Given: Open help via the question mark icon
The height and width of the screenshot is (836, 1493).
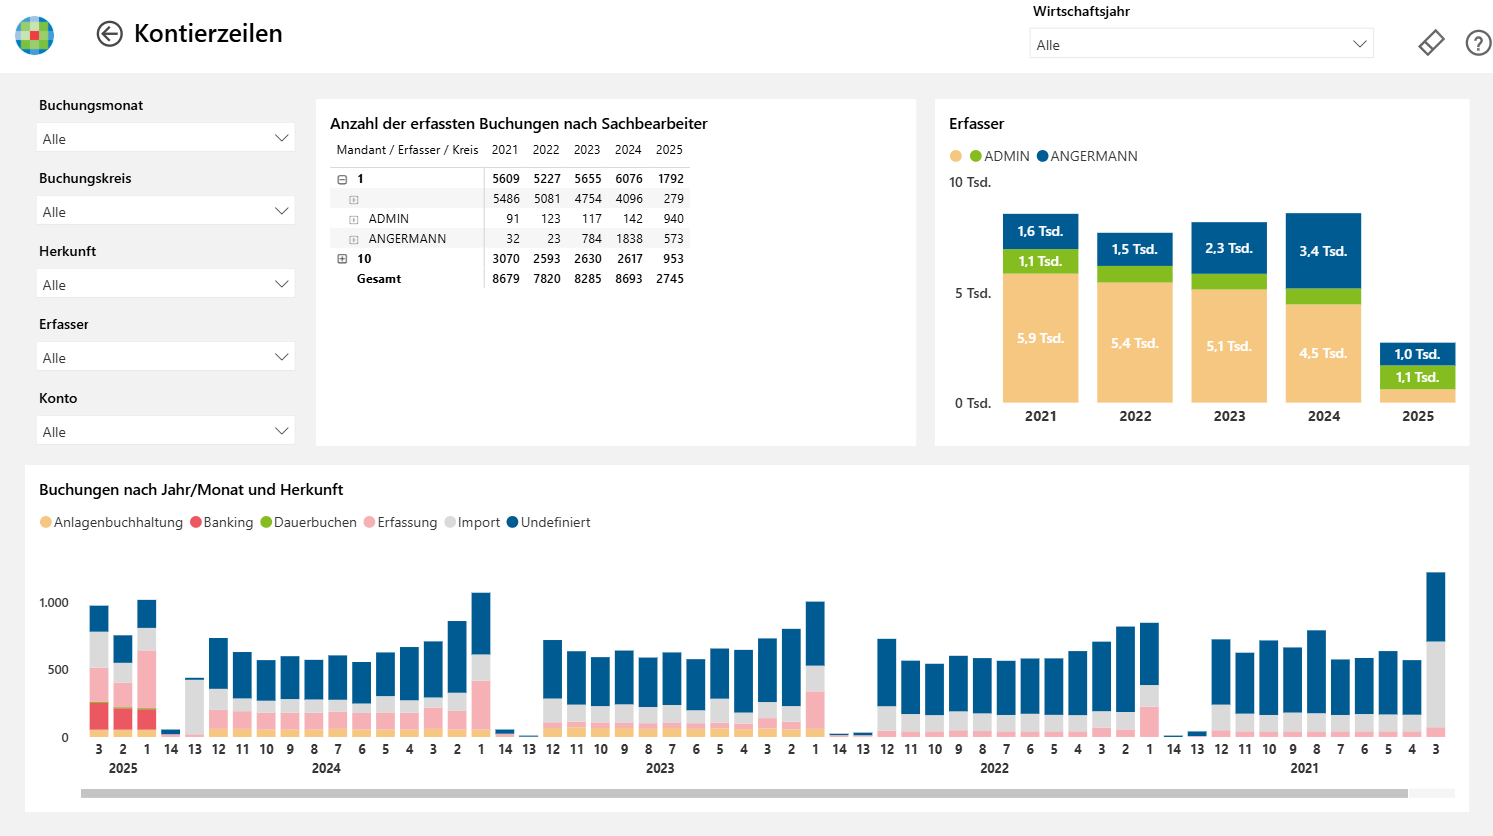Looking at the screenshot, I should pyautogui.click(x=1478, y=43).
